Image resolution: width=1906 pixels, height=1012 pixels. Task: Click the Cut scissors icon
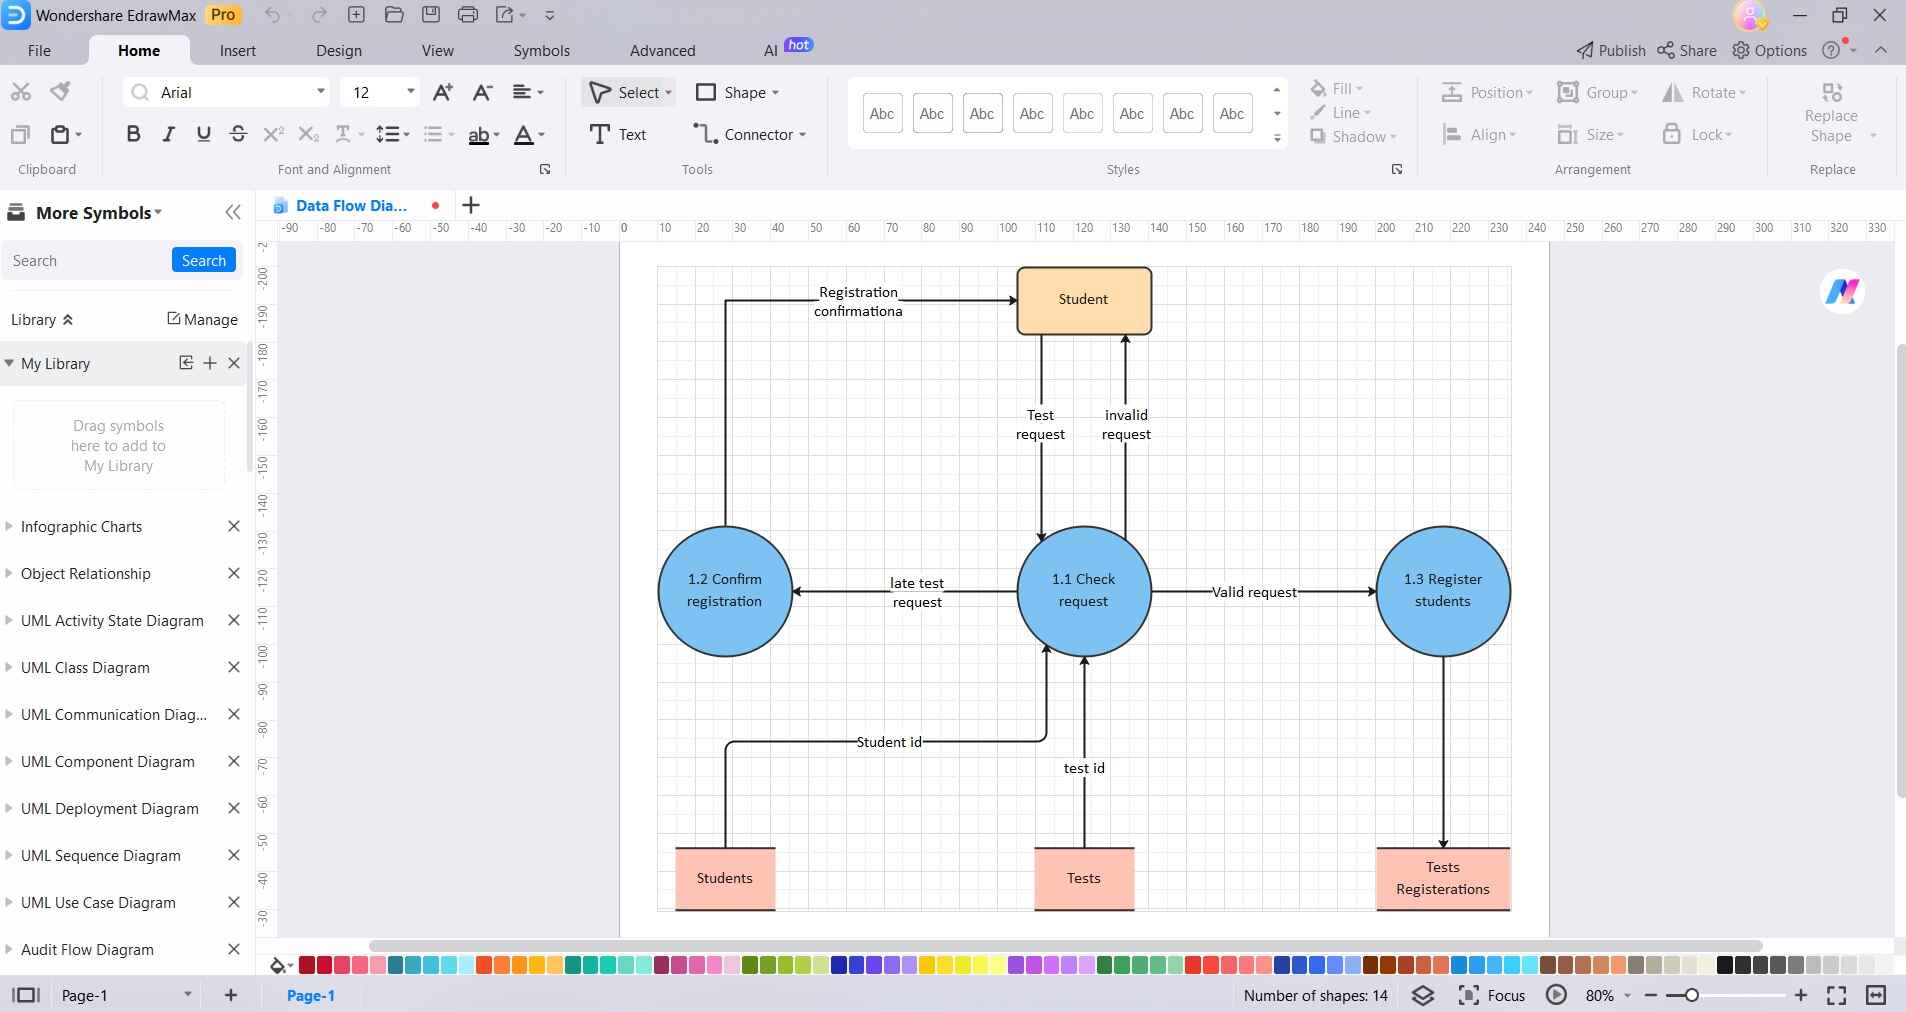tap(21, 92)
